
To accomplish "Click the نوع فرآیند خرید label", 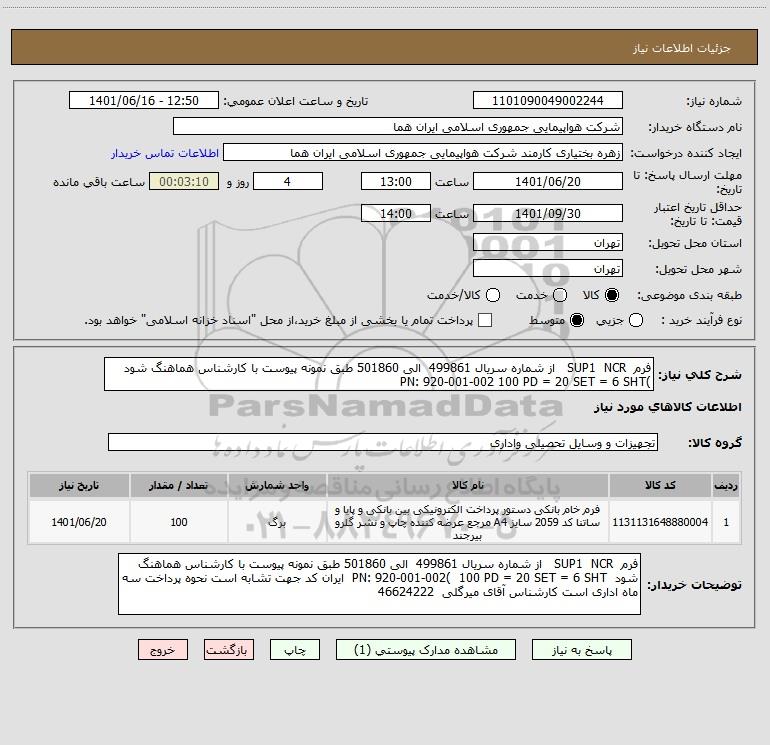I will click(701, 321).
